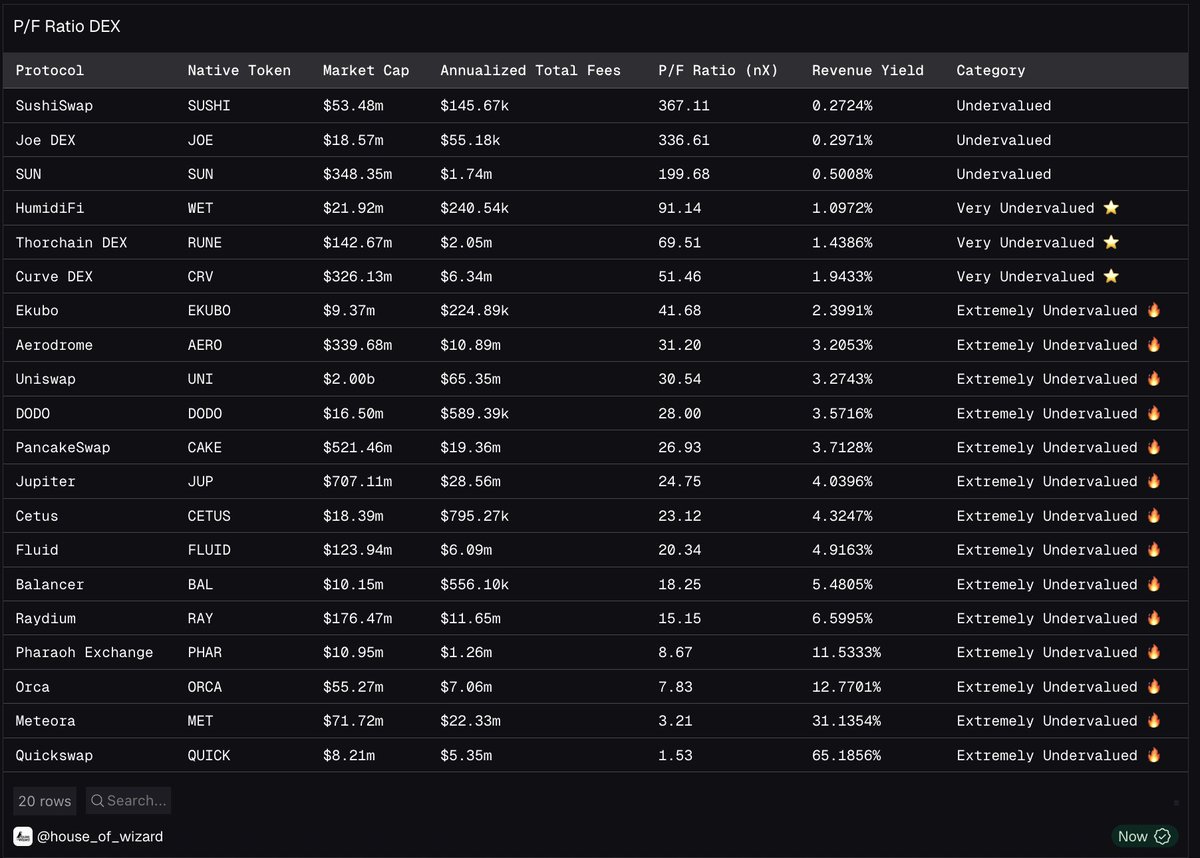
Task: Click the DODO protocol name cell
Action: (33, 414)
